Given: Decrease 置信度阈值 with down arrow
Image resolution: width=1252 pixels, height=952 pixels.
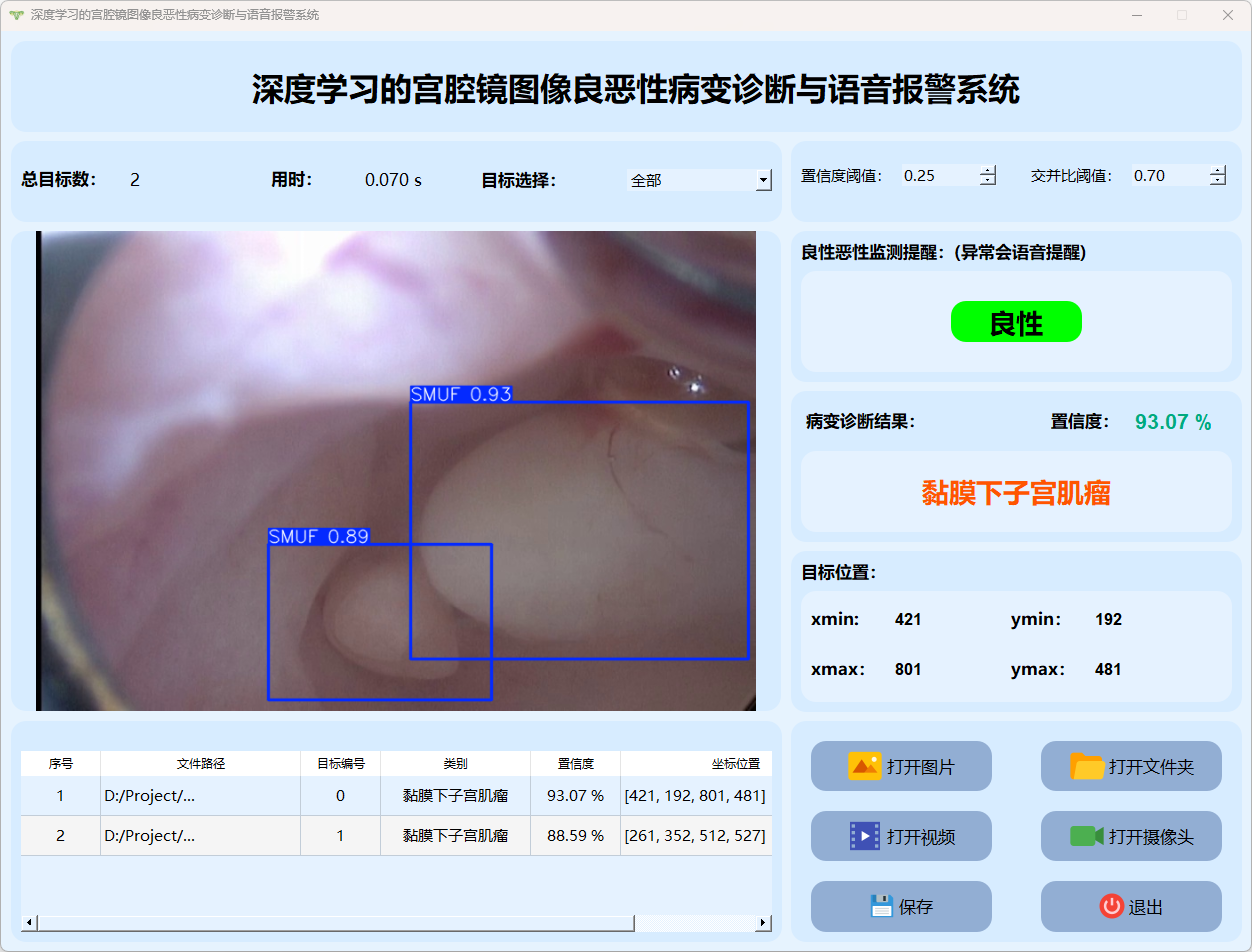Looking at the screenshot, I should (988, 180).
